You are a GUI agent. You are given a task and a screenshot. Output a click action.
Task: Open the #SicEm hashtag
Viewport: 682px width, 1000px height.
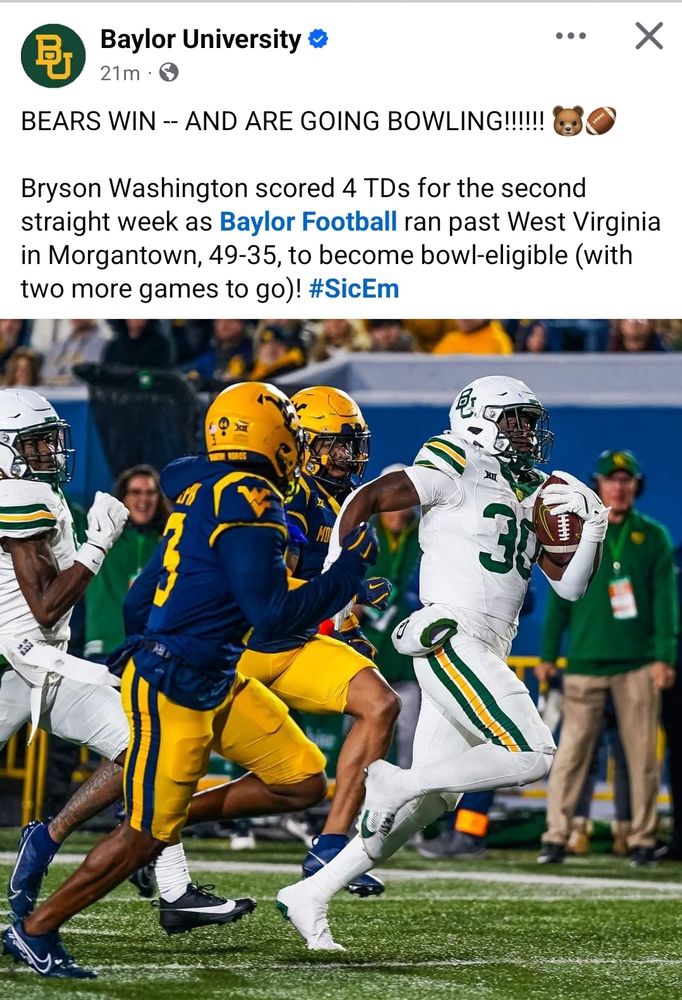tap(354, 289)
